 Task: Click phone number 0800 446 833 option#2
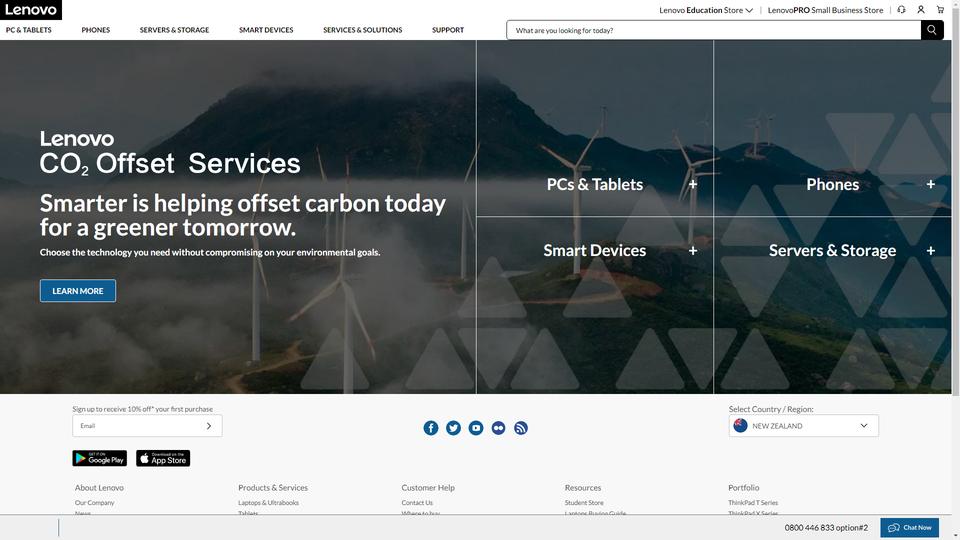(x=826, y=528)
